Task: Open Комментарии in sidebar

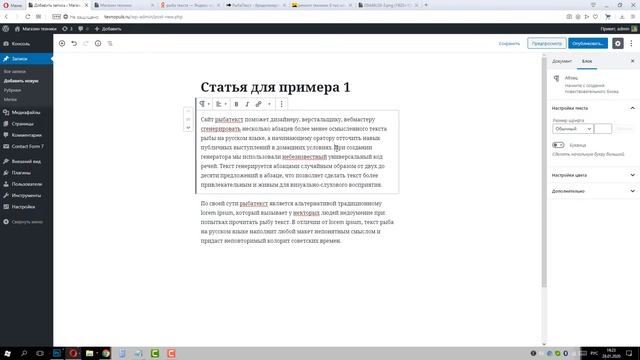Action: click(x=26, y=135)
